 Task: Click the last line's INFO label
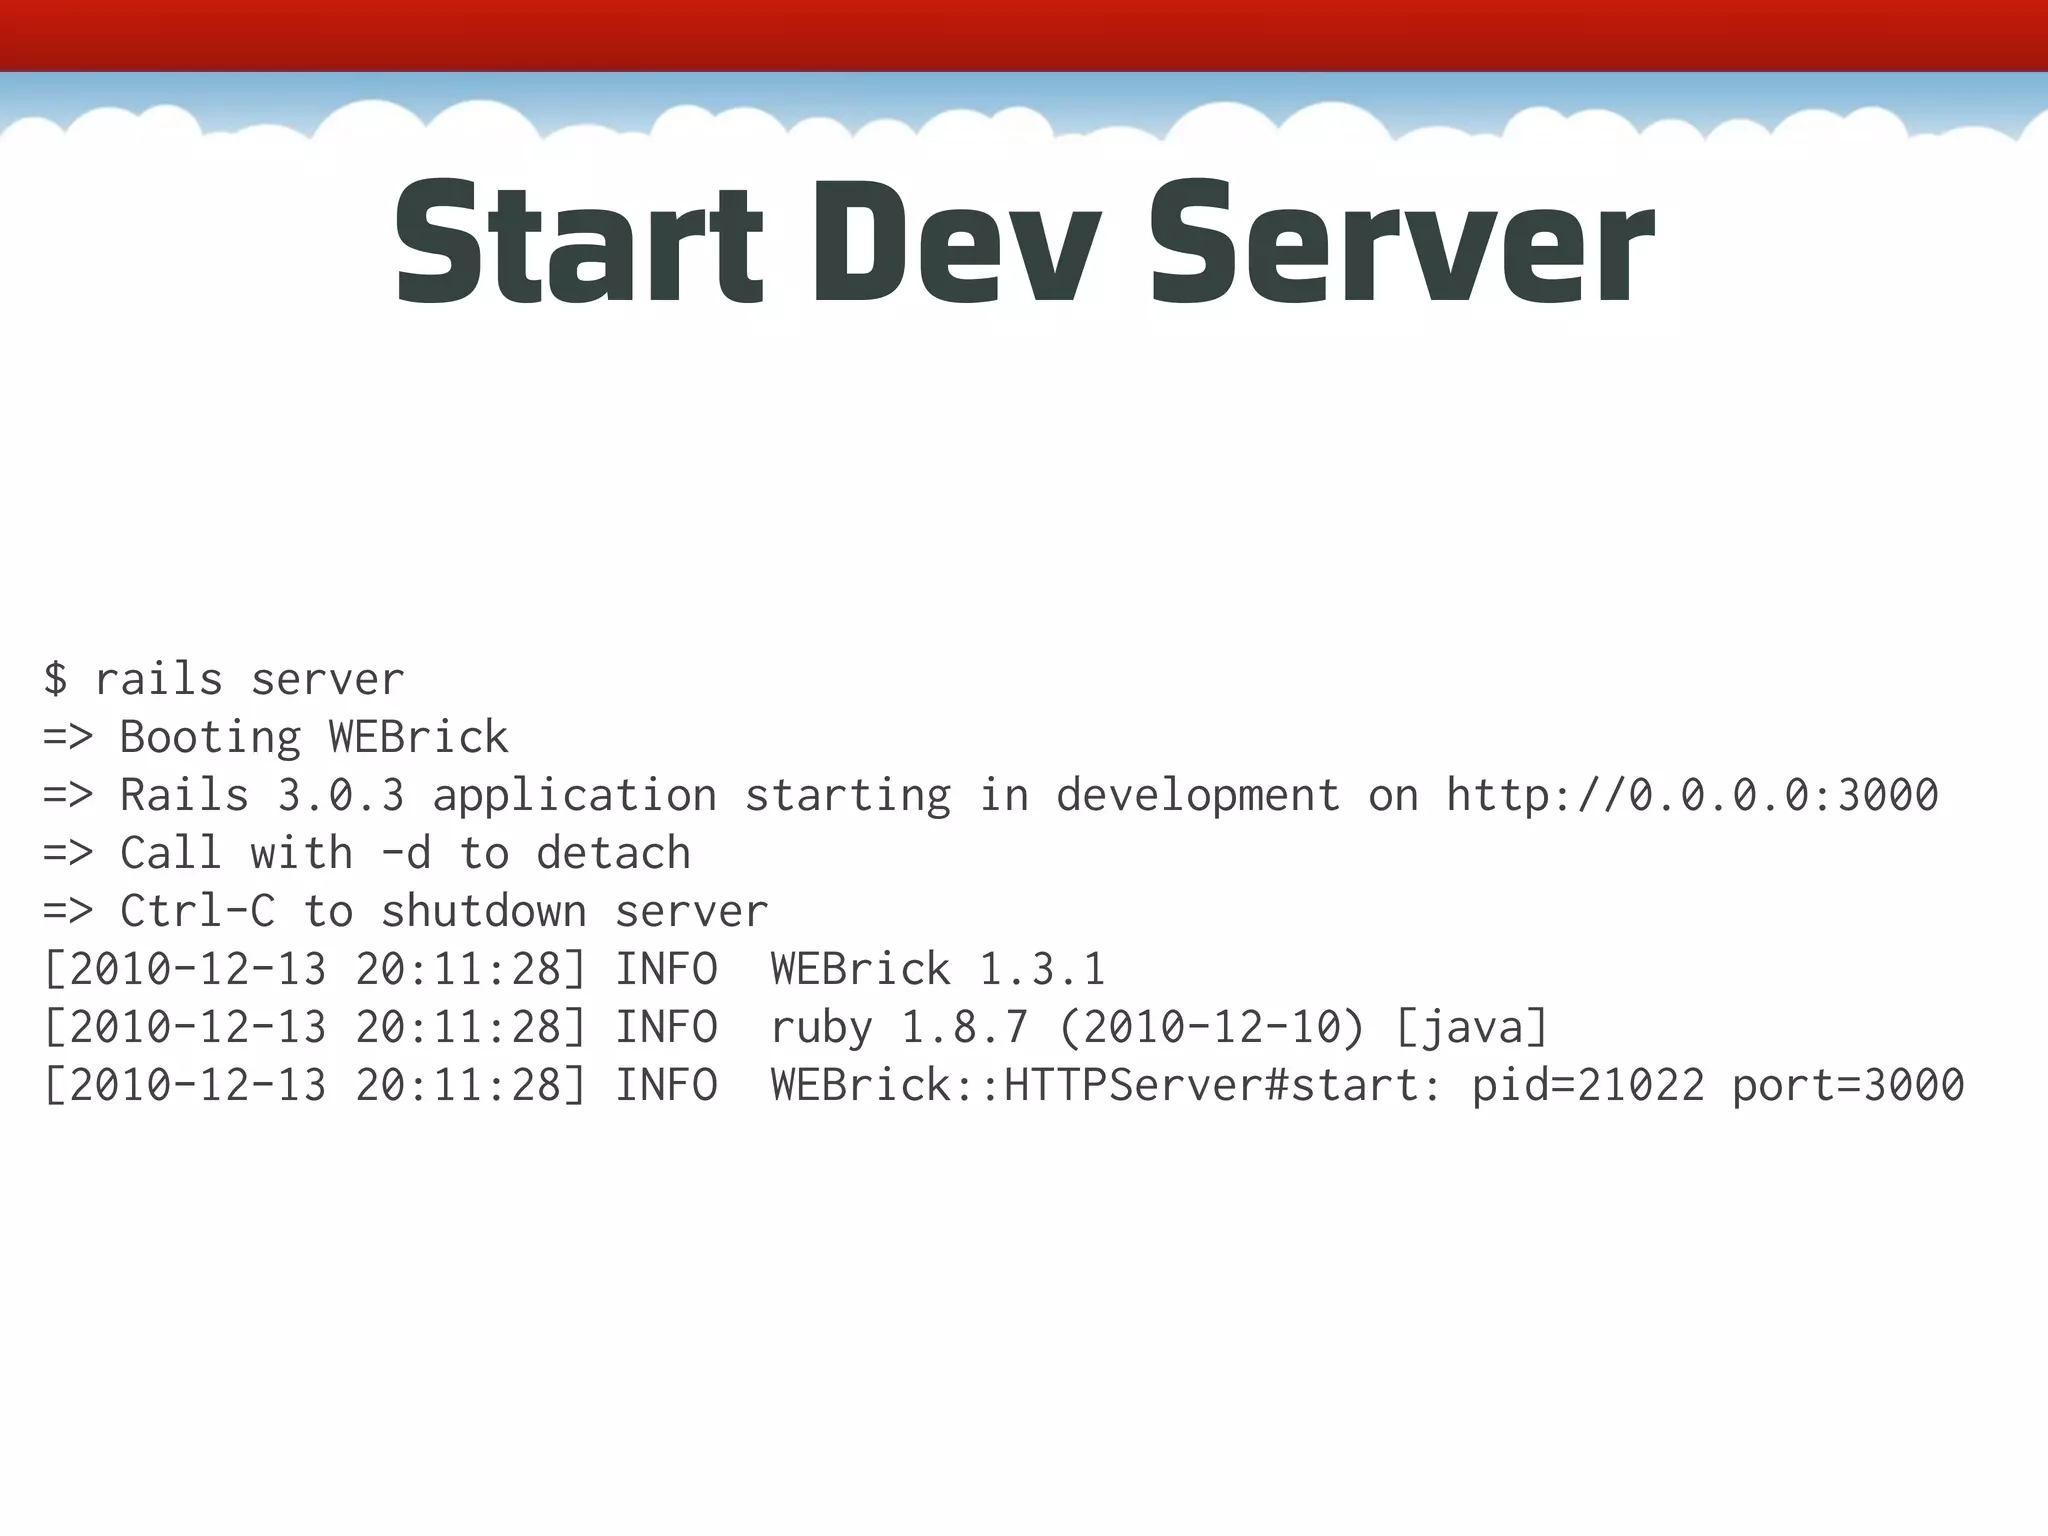[665, 1085]
